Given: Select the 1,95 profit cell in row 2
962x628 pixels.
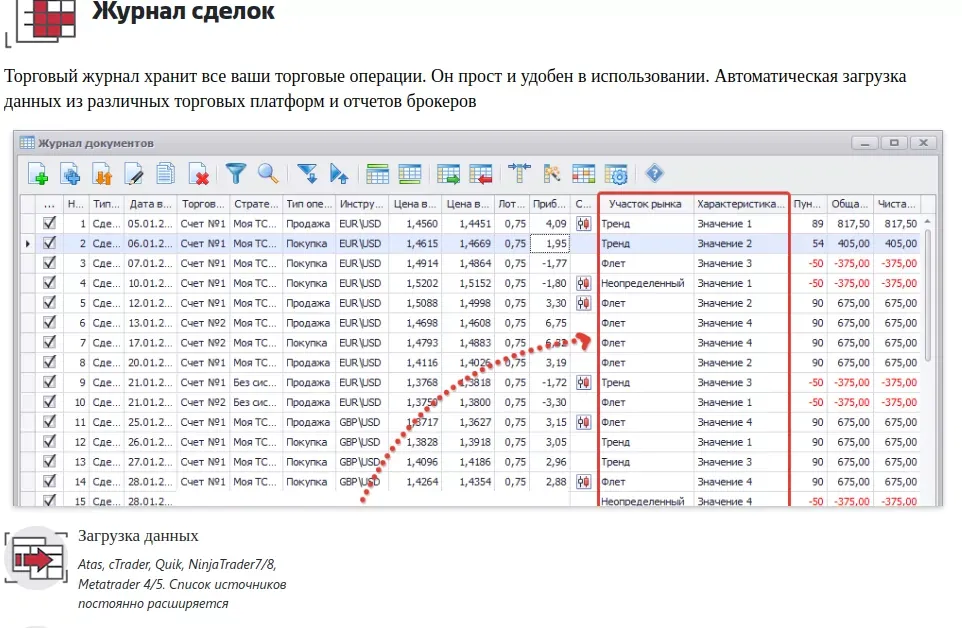Looking at the screenshot, I should [549, 243].
